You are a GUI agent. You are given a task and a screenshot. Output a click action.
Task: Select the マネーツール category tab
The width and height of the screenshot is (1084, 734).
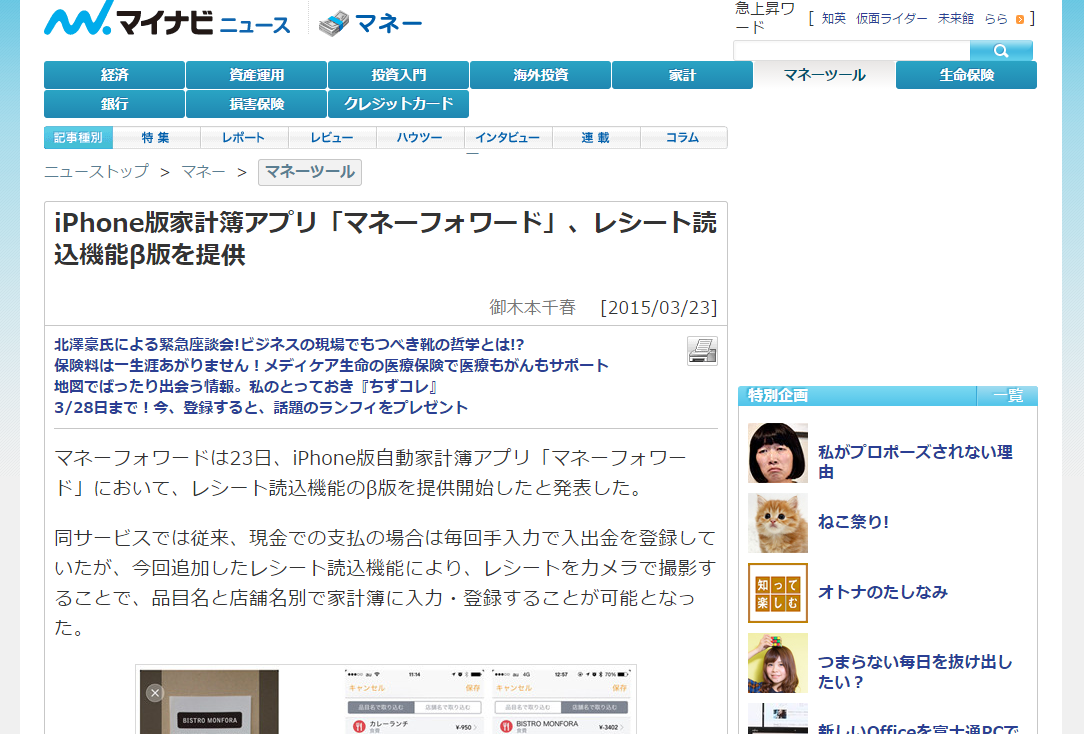(x=825, y=75)
